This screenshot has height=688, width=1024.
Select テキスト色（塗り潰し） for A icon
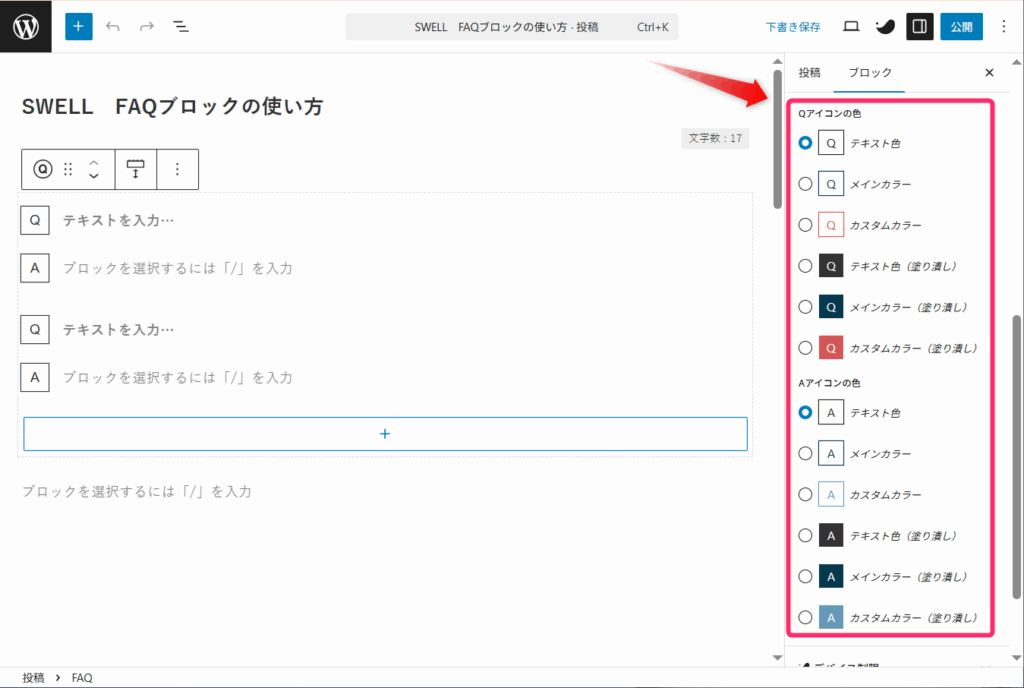(806, 536)
